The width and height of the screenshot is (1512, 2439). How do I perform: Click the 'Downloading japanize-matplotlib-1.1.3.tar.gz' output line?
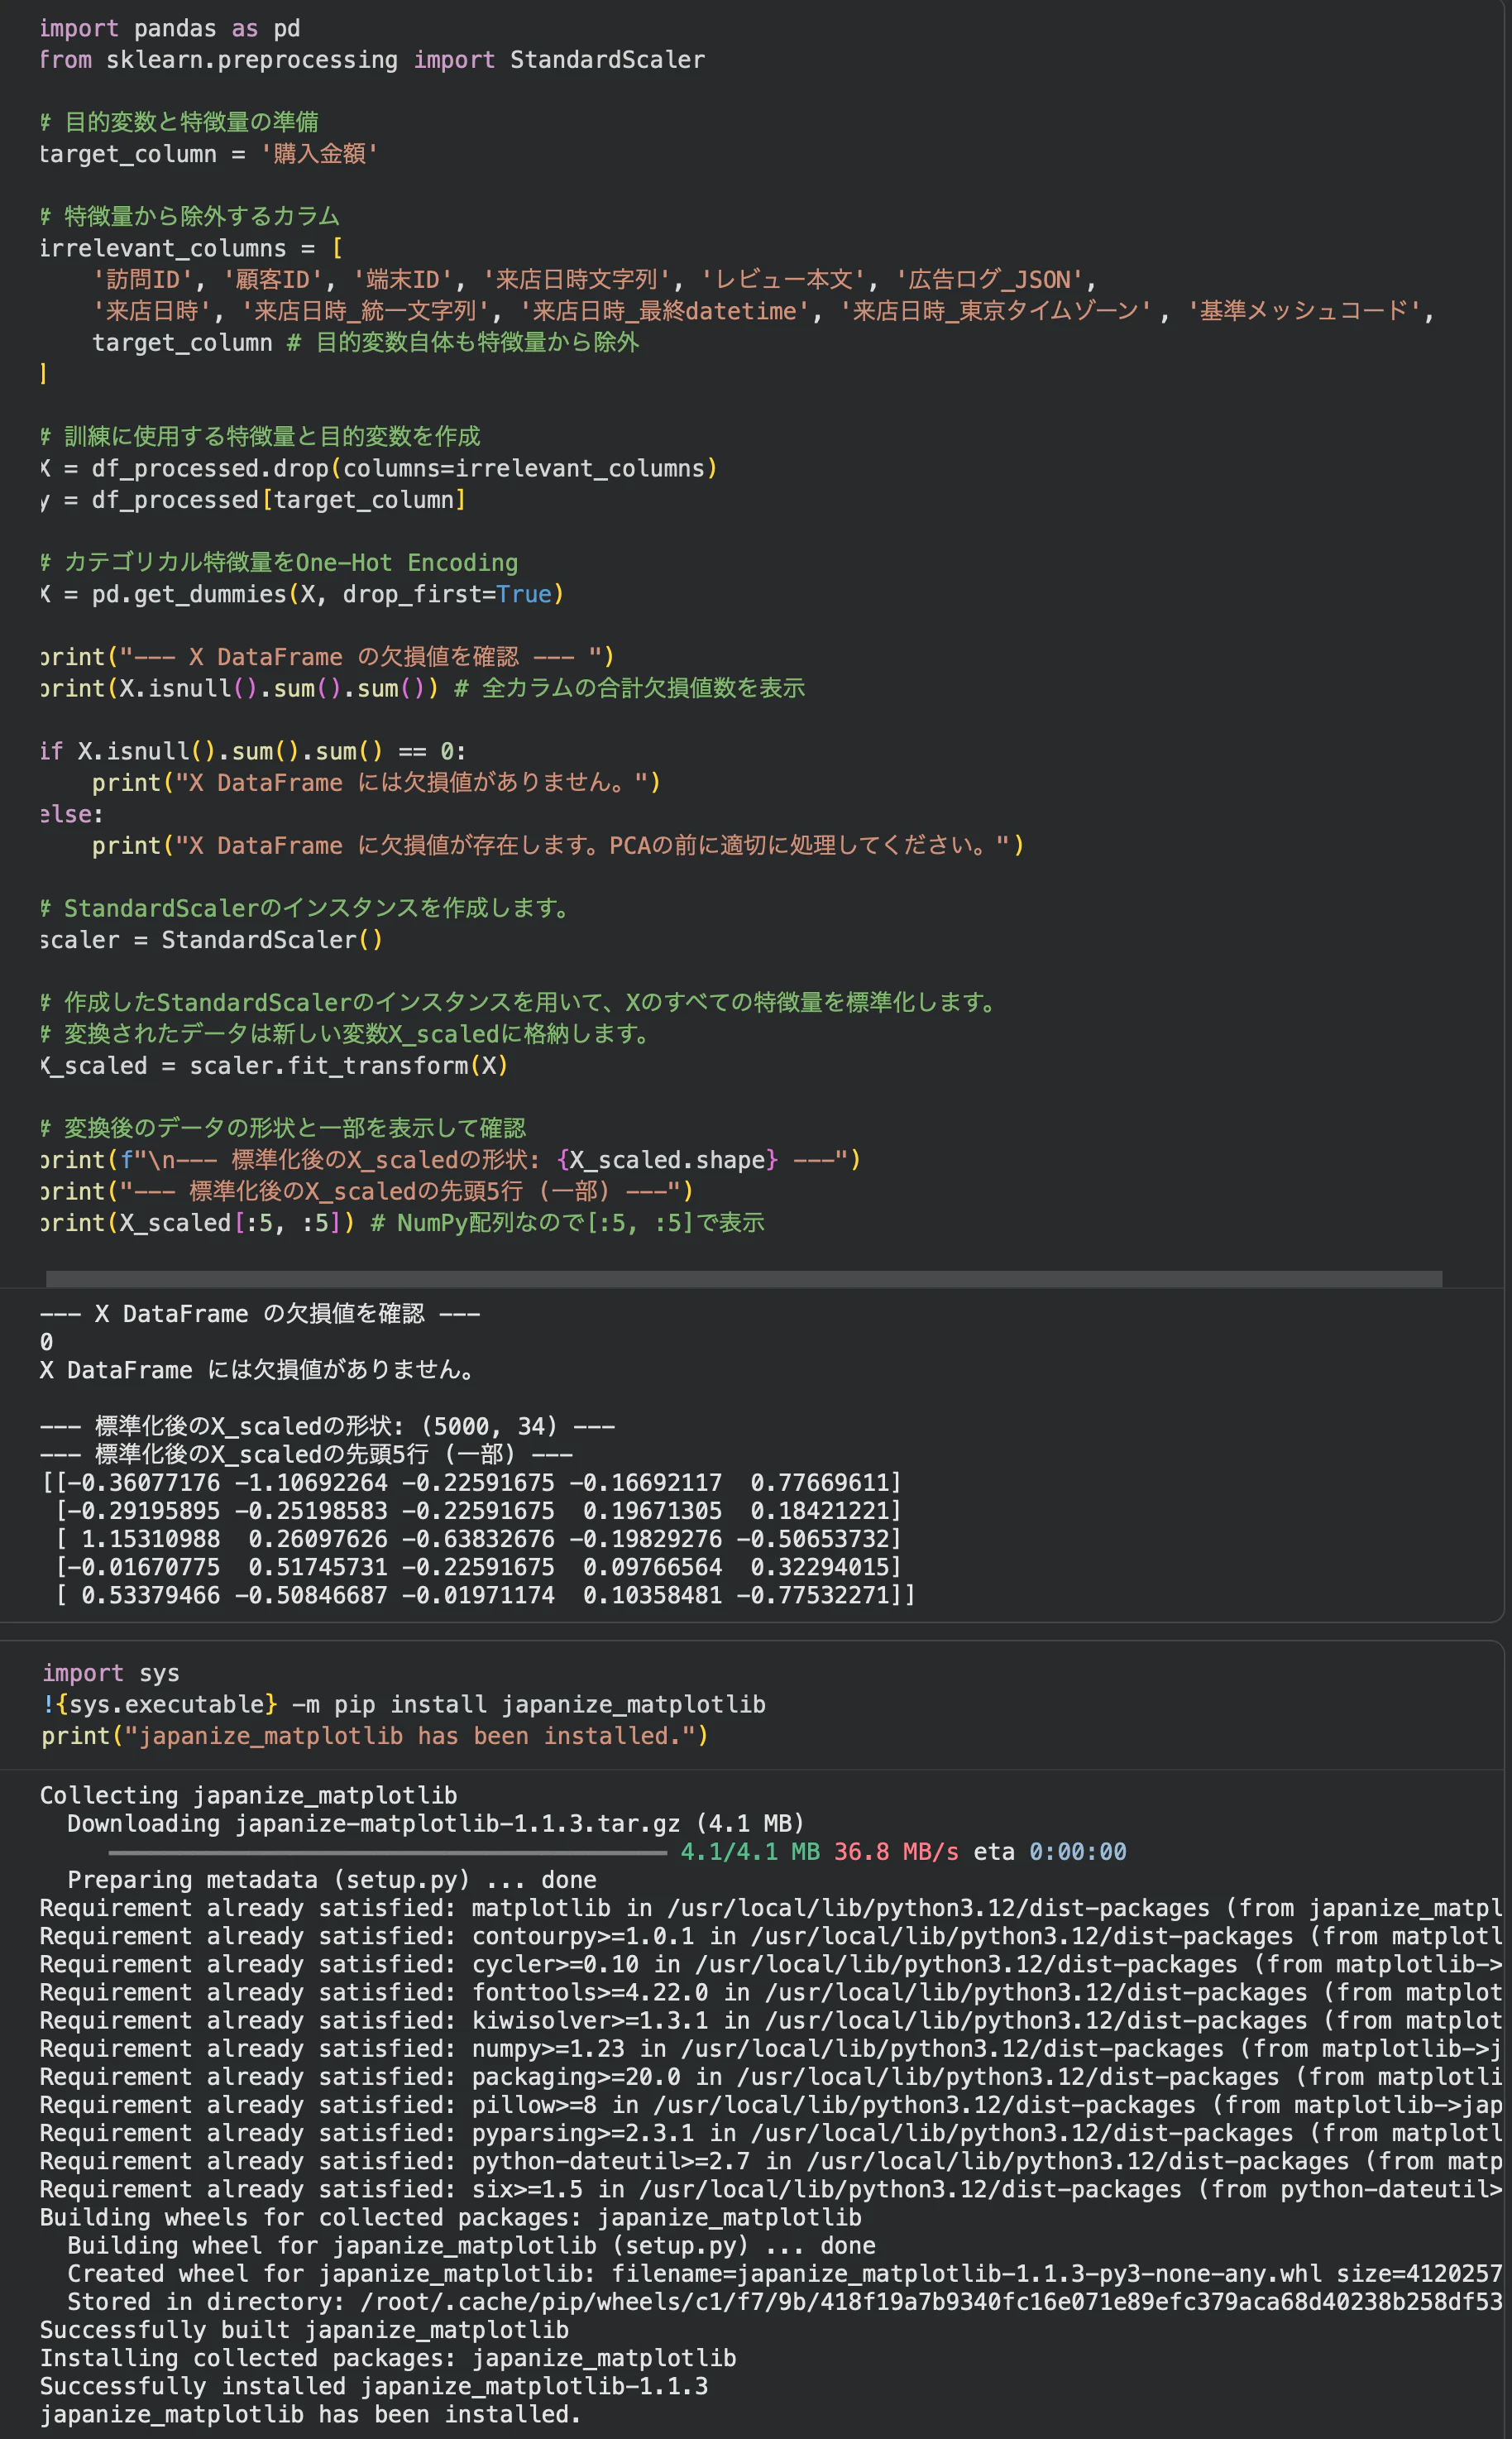[436, 1823]
